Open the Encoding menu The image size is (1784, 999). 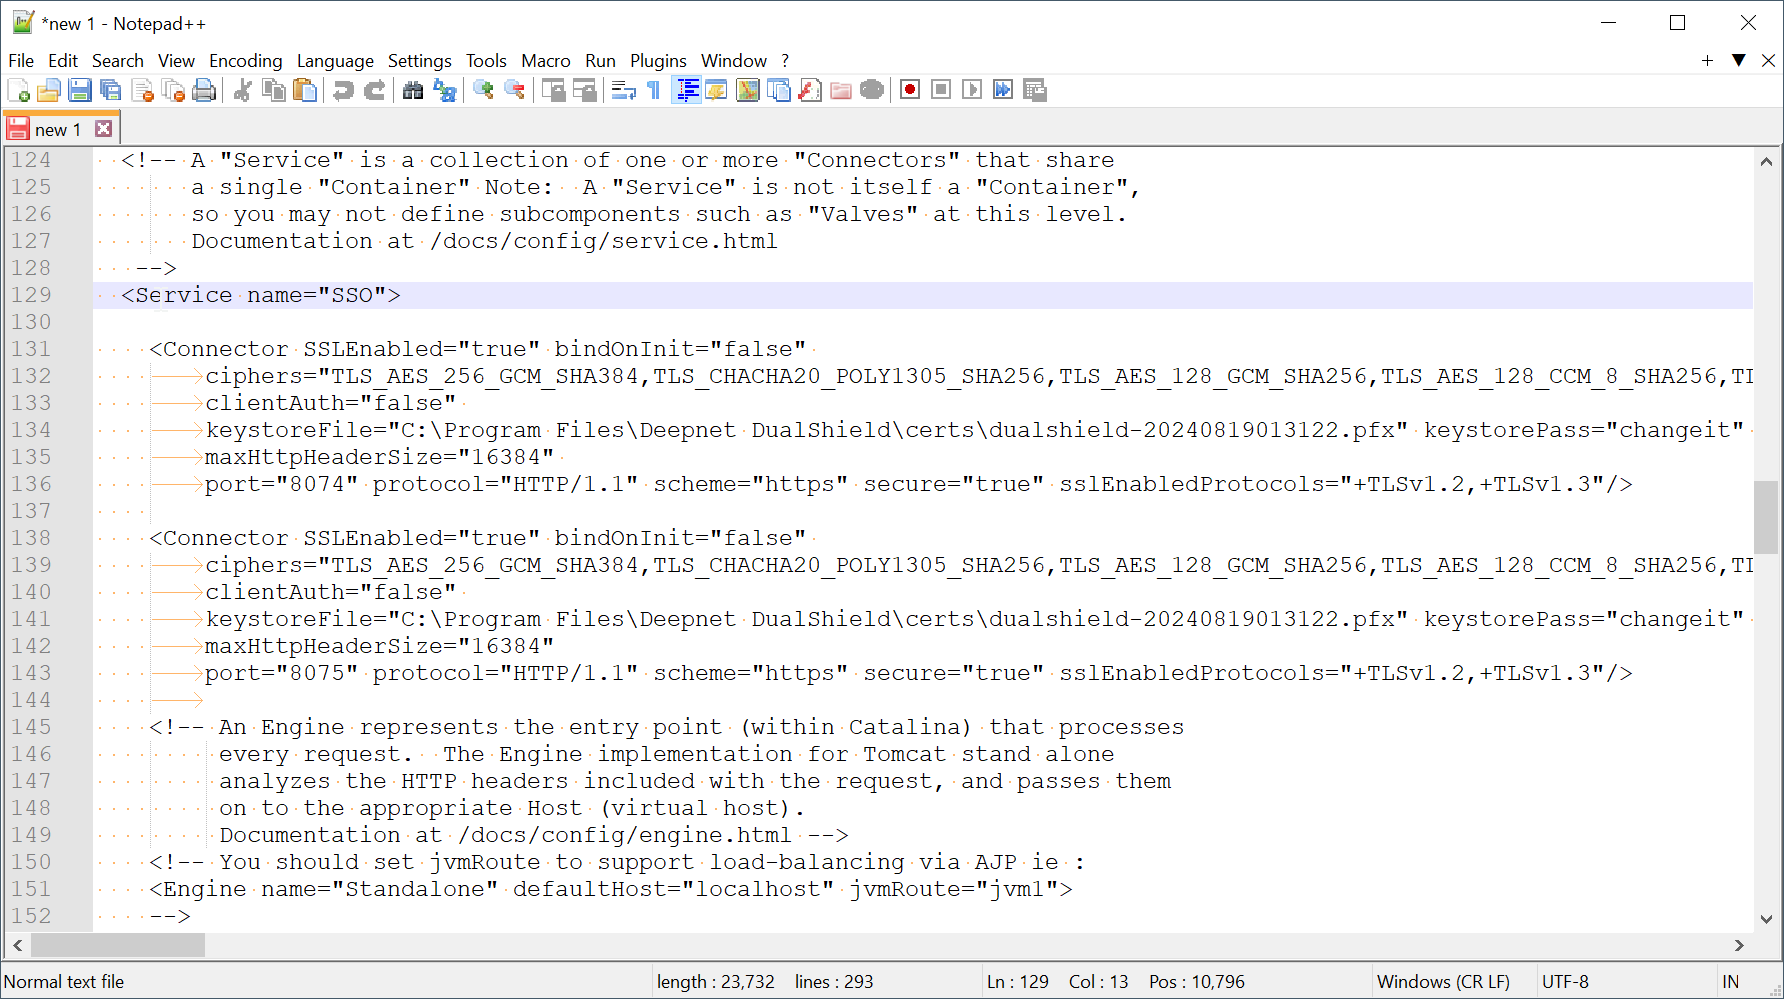pos(245,61)
